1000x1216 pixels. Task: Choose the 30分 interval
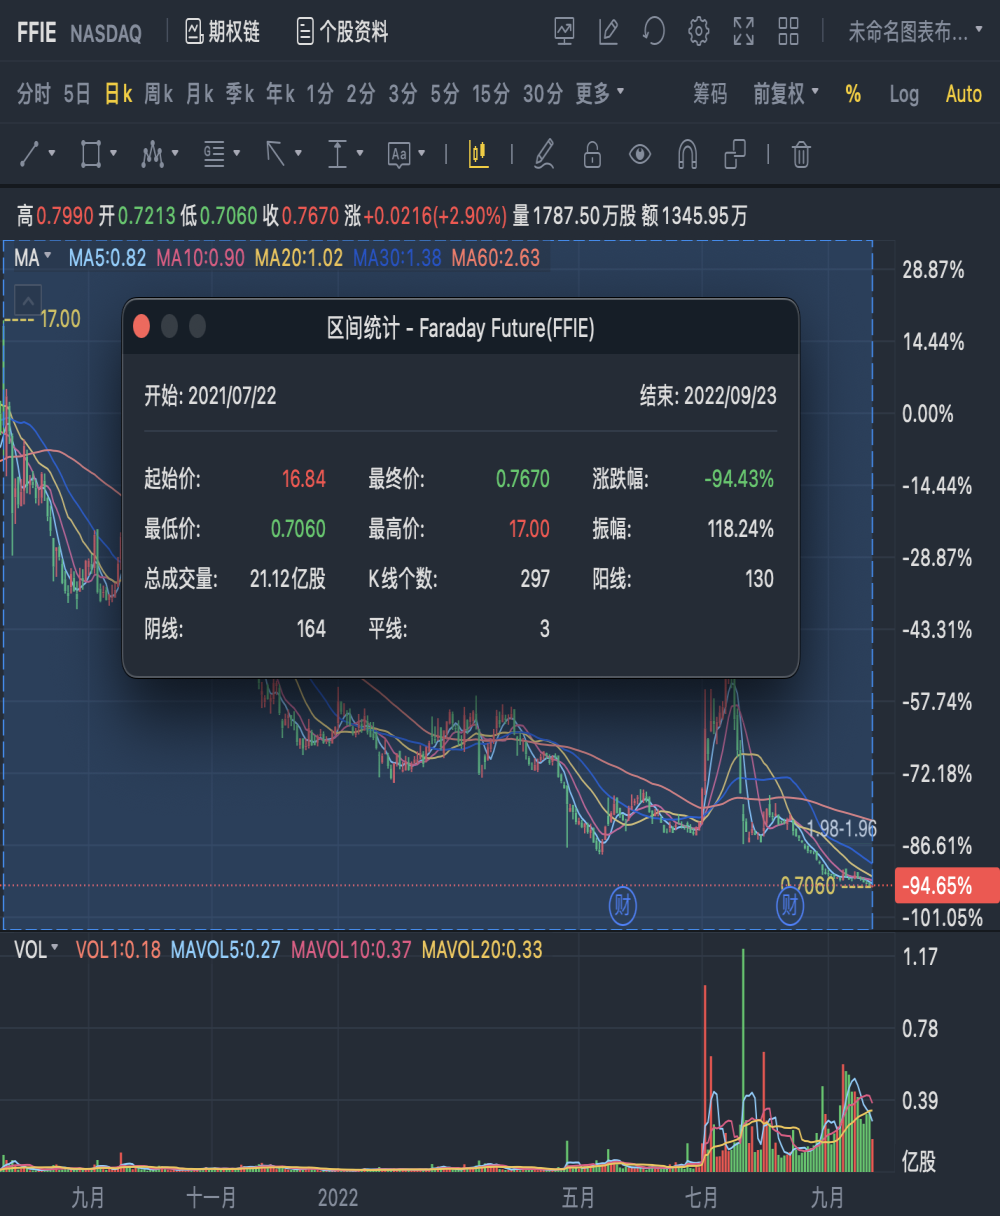click(x=543, y=94)
